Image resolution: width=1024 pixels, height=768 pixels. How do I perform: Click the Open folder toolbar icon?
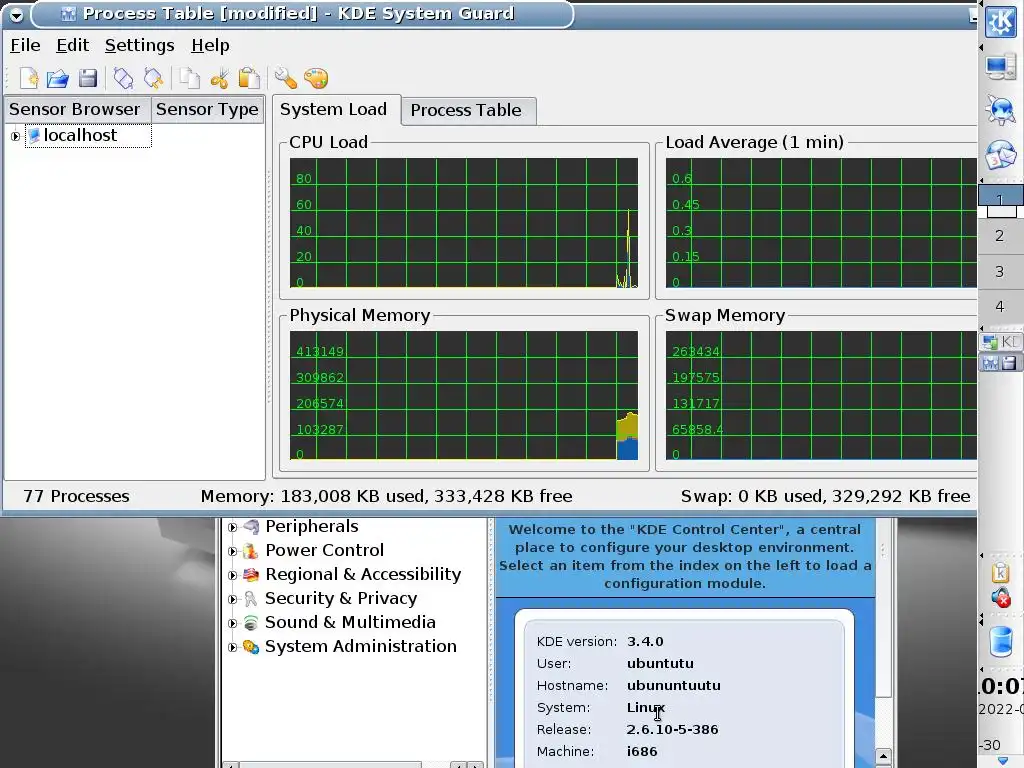tap(57, 78)
